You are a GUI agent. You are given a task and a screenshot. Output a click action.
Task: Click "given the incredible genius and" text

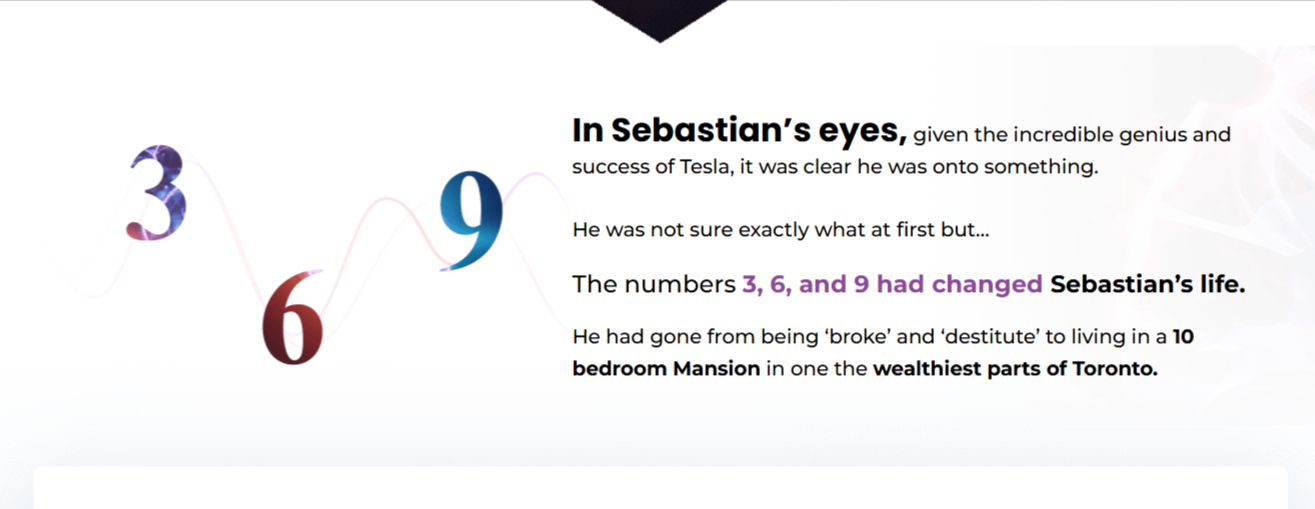[x=1072, y=135]
